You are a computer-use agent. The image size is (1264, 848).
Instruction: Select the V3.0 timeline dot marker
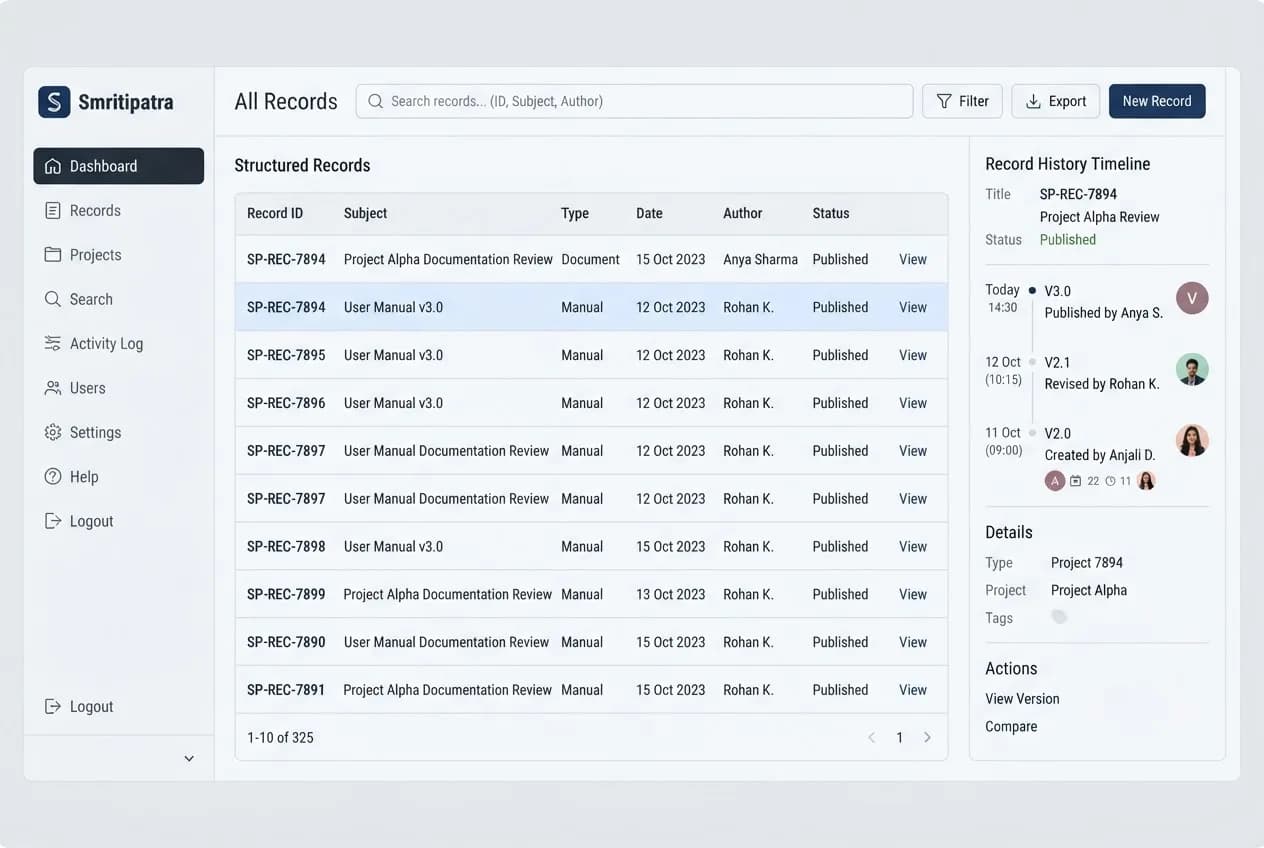point(1032,291)
